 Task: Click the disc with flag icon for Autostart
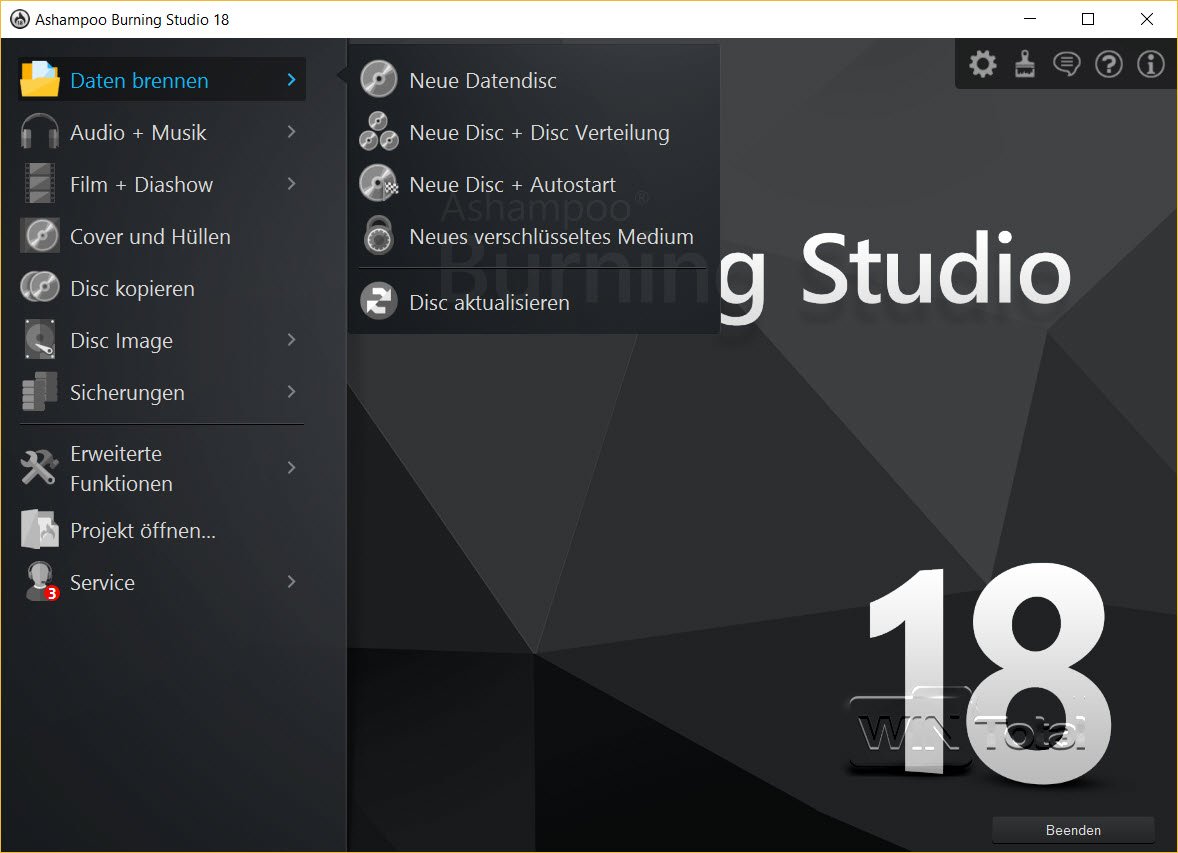[x=379, y=183]
